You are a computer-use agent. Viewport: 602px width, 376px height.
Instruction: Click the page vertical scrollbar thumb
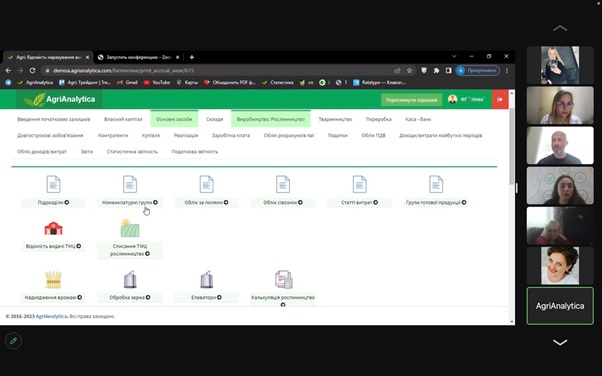coord(511,146)
